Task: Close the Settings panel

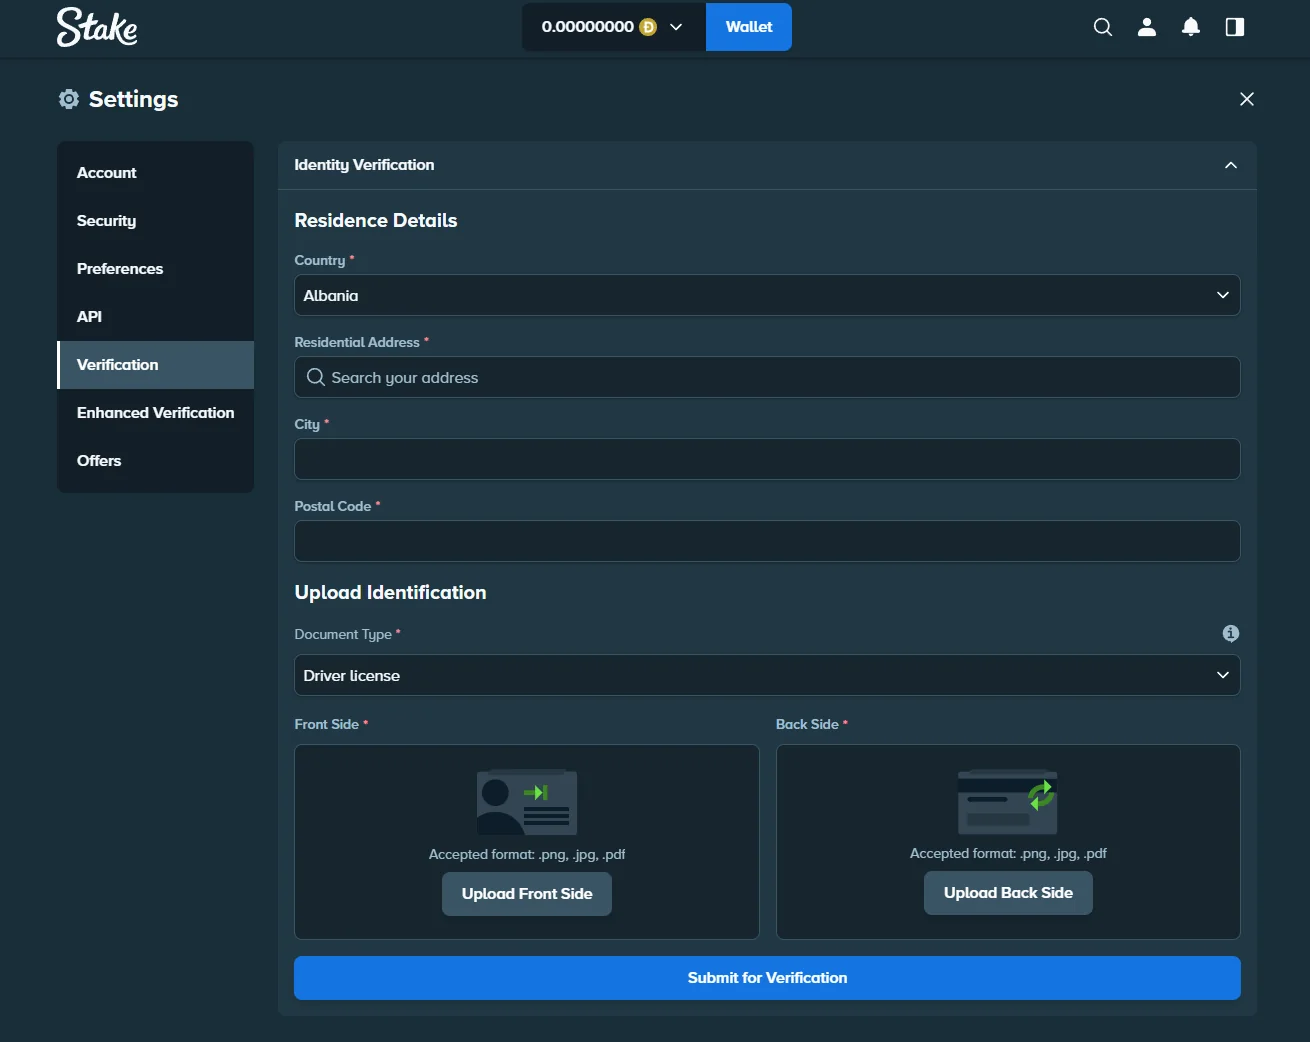Action: [x=1247, y=99]
